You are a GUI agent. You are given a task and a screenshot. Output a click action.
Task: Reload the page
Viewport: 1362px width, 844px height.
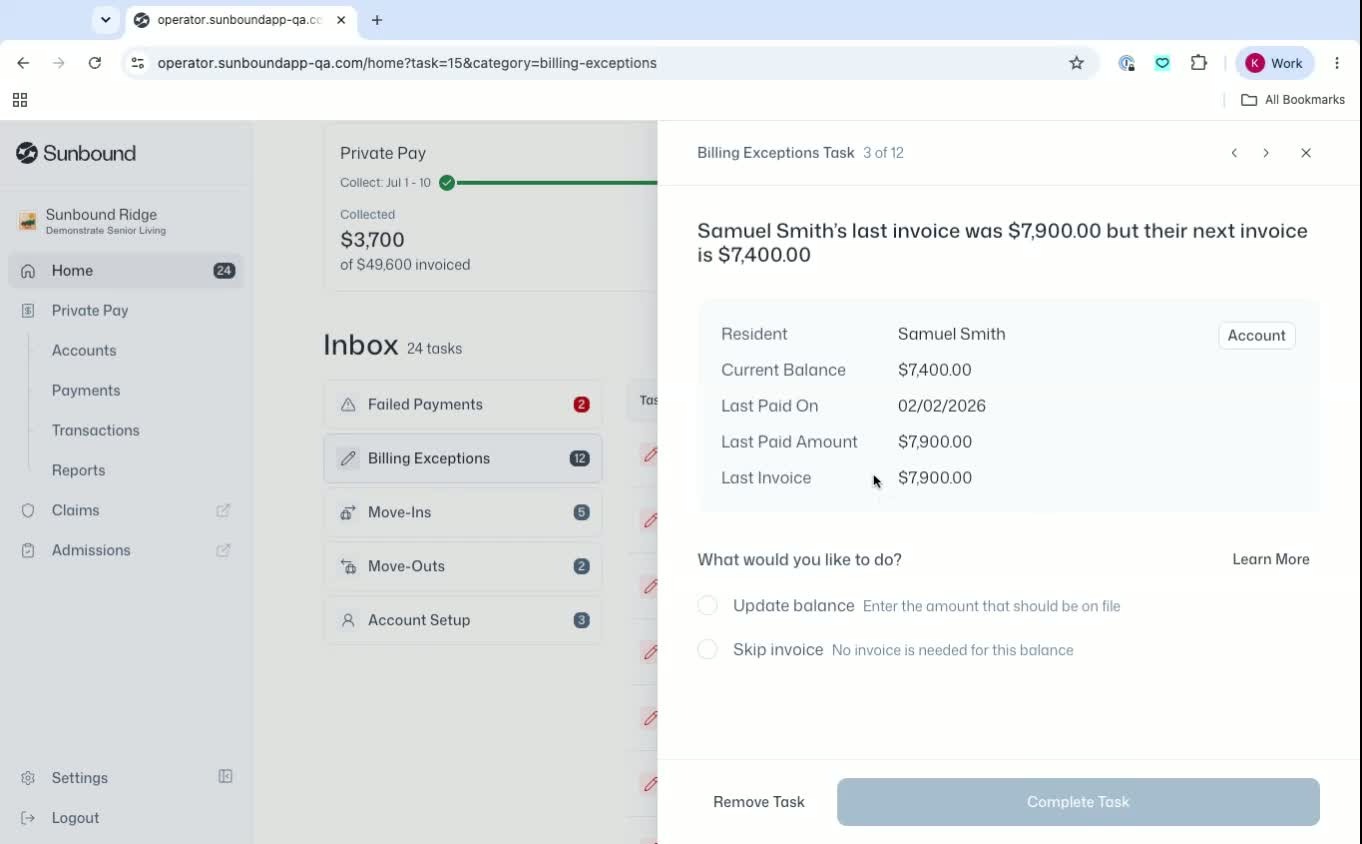pos(95,63)
